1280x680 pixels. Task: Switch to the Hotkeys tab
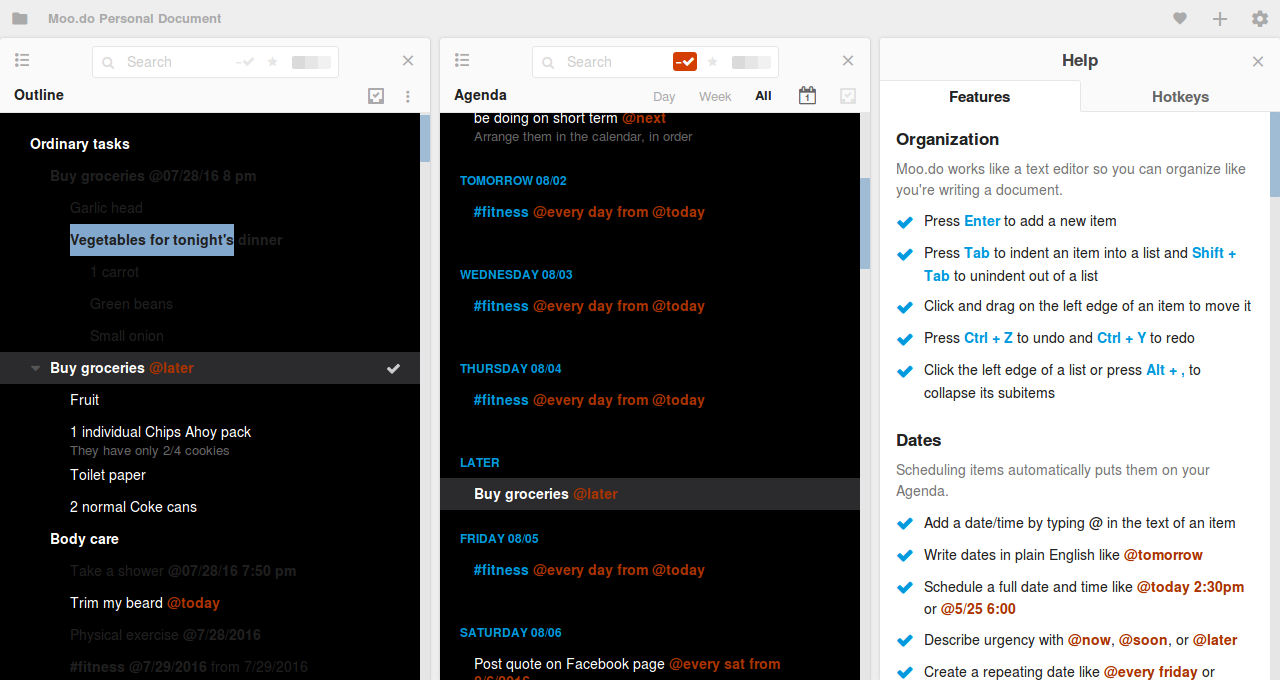[1180, 97]
